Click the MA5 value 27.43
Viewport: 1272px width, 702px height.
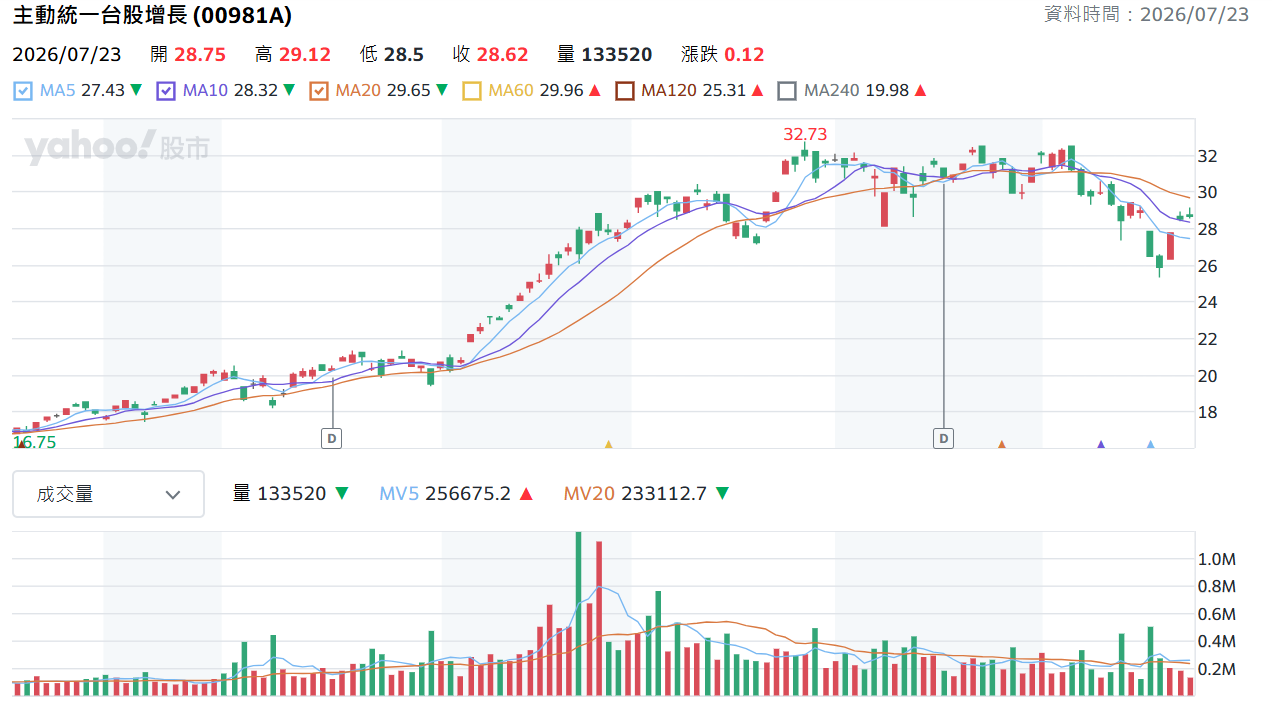tap(103, 91)
